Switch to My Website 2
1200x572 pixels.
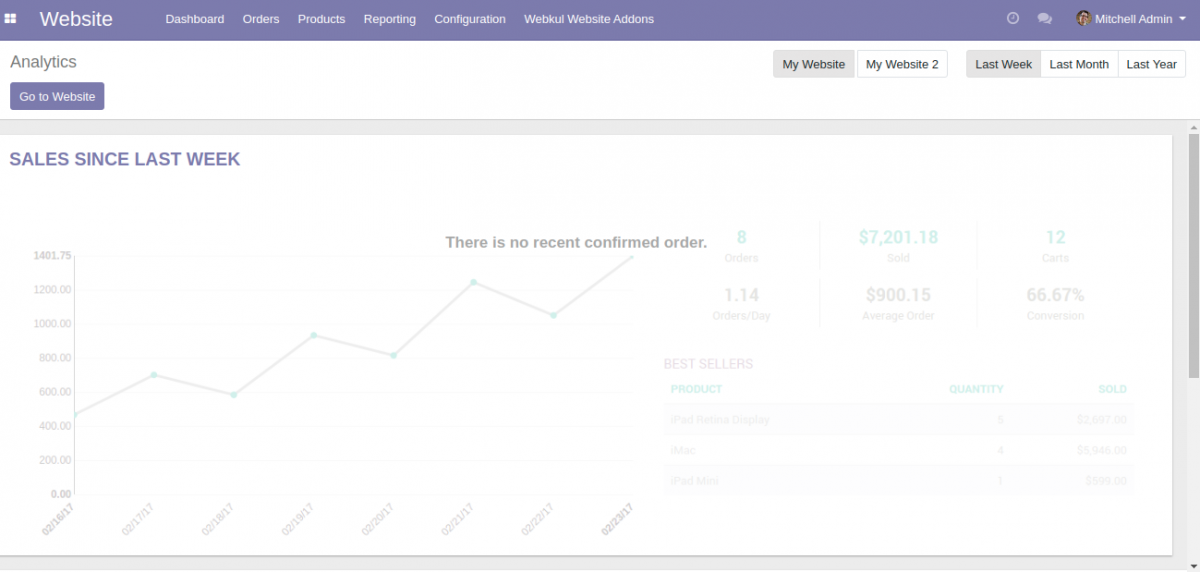[902, 64]
